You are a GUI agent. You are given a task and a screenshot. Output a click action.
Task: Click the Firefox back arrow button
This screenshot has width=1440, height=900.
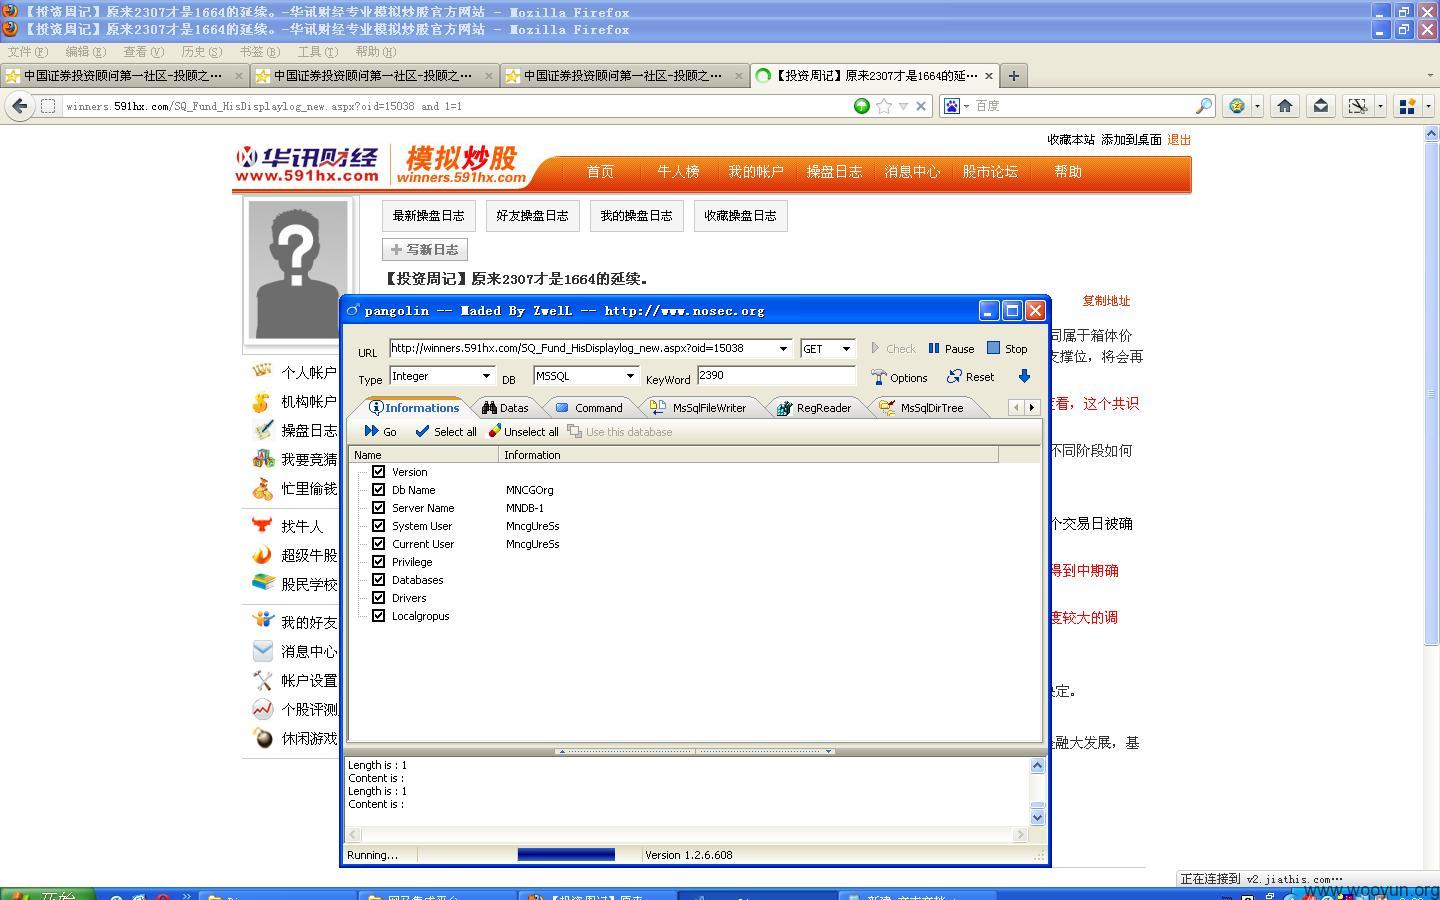19,106
